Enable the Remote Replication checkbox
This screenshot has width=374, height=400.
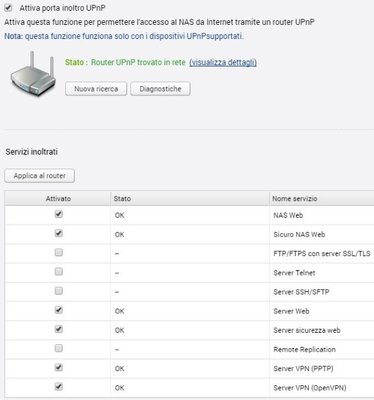point(59,349)
